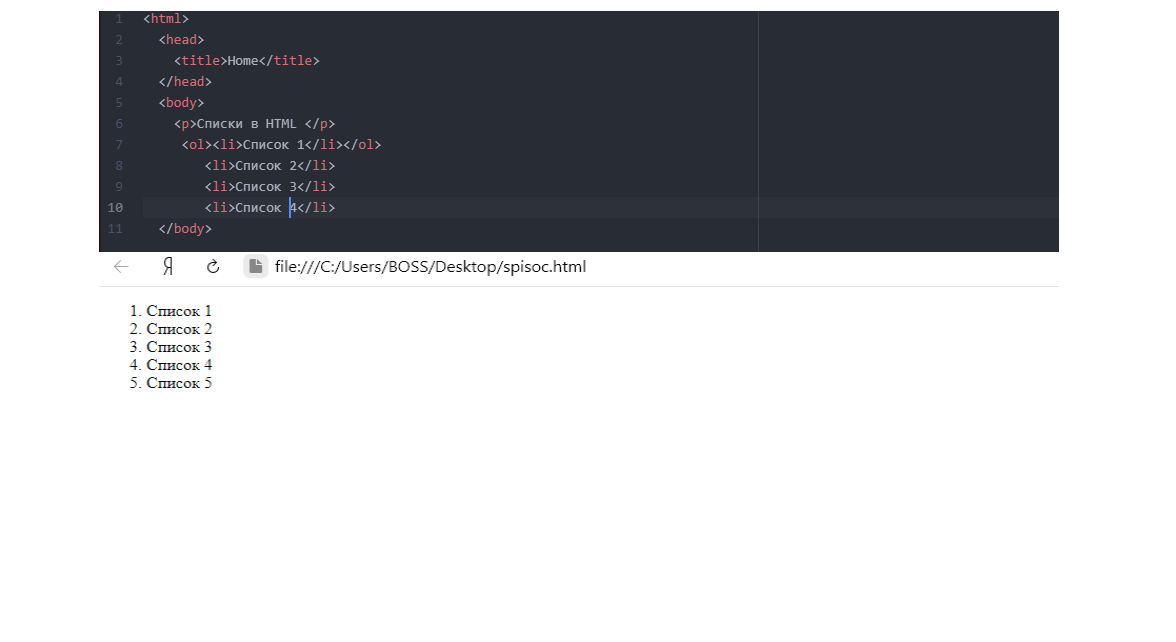The image size is (1176, 642).
Task: Open the Yandex home icon
Action: coord(168,267)
